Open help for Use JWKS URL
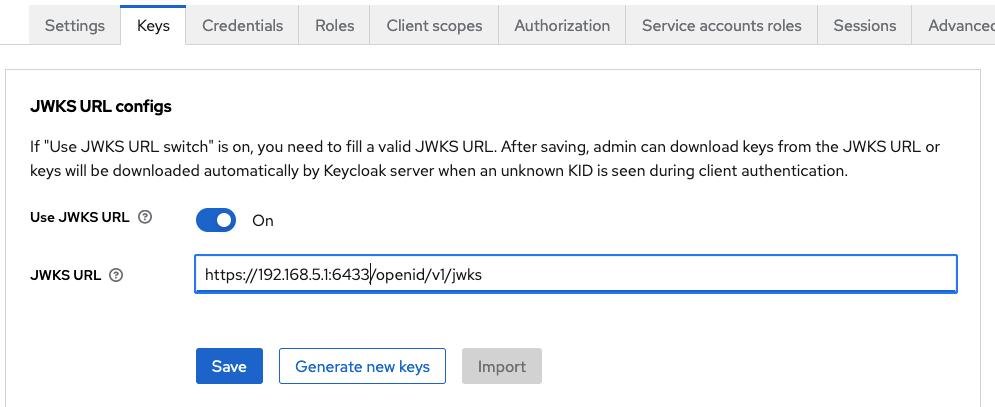 click(x=145, y=218)
